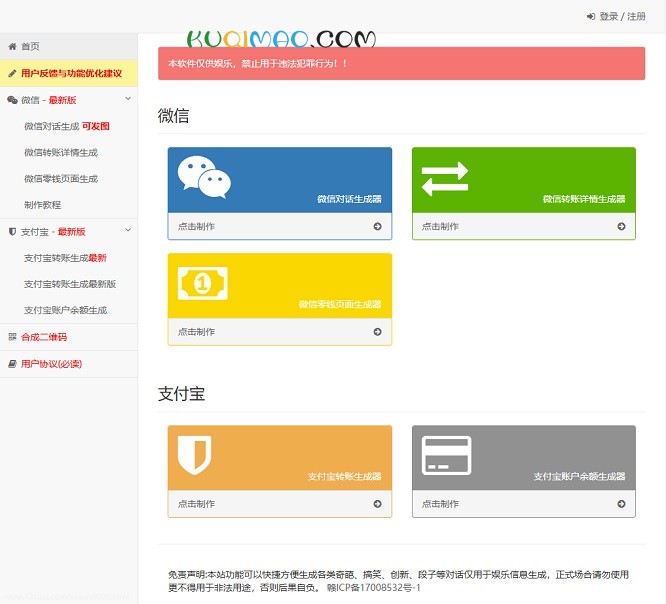Click the book icon beside 用户协议(必读)

tap(12, 364)
